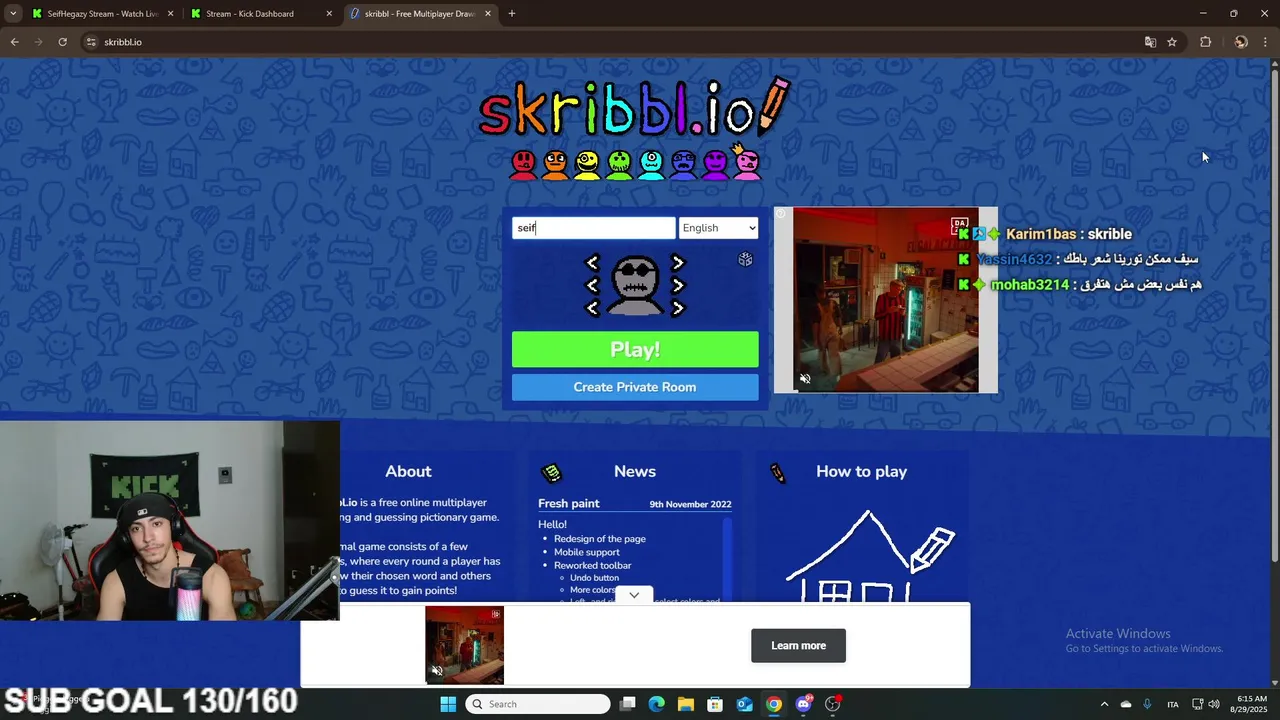
Task: Click the 9th November 2022 date text
Action: pyautogui.click(x=690, y=504)
